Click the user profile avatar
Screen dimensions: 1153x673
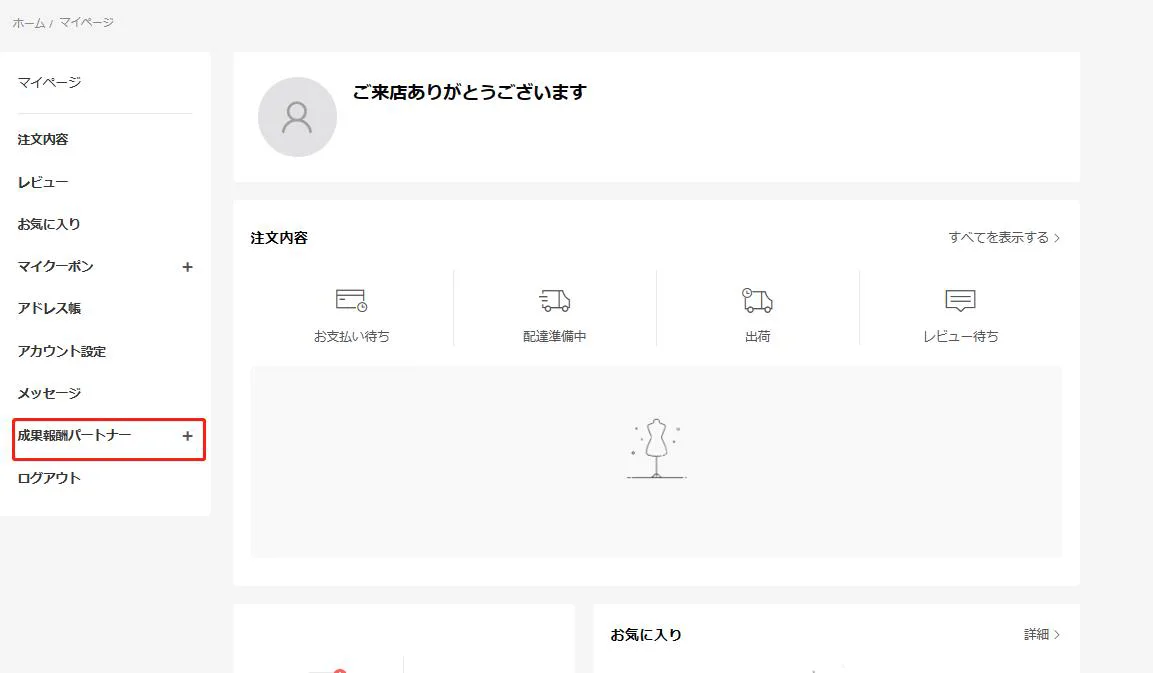297,117
